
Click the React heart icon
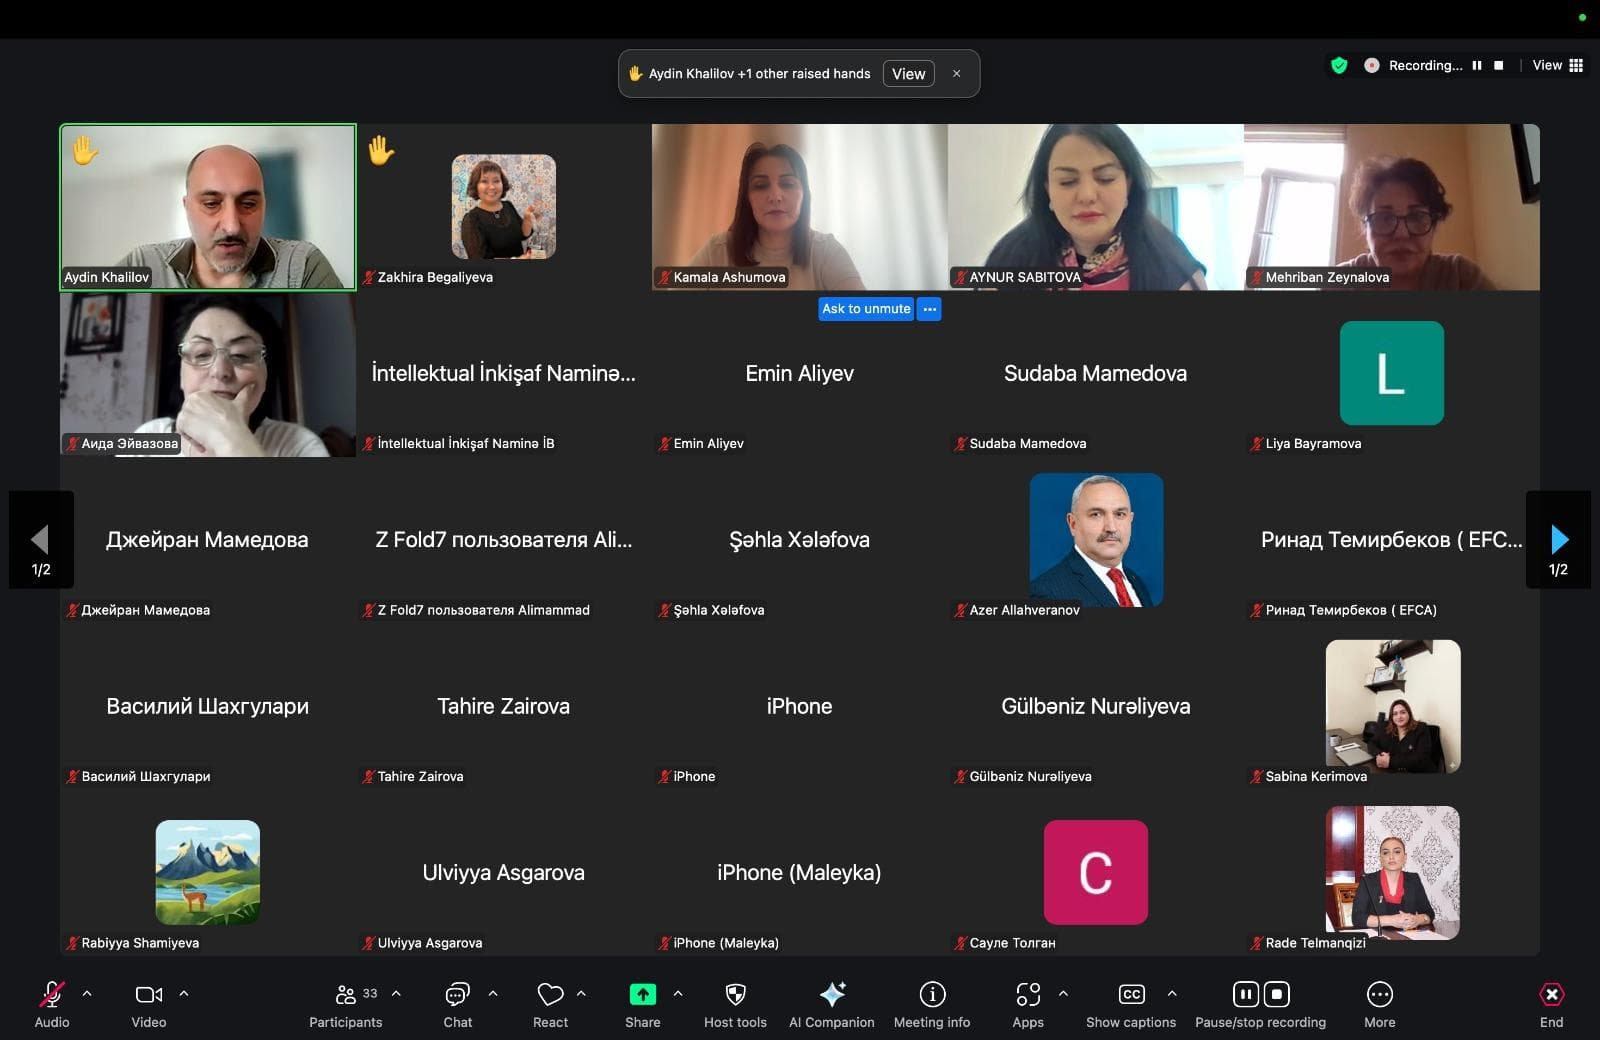[550, 994]
